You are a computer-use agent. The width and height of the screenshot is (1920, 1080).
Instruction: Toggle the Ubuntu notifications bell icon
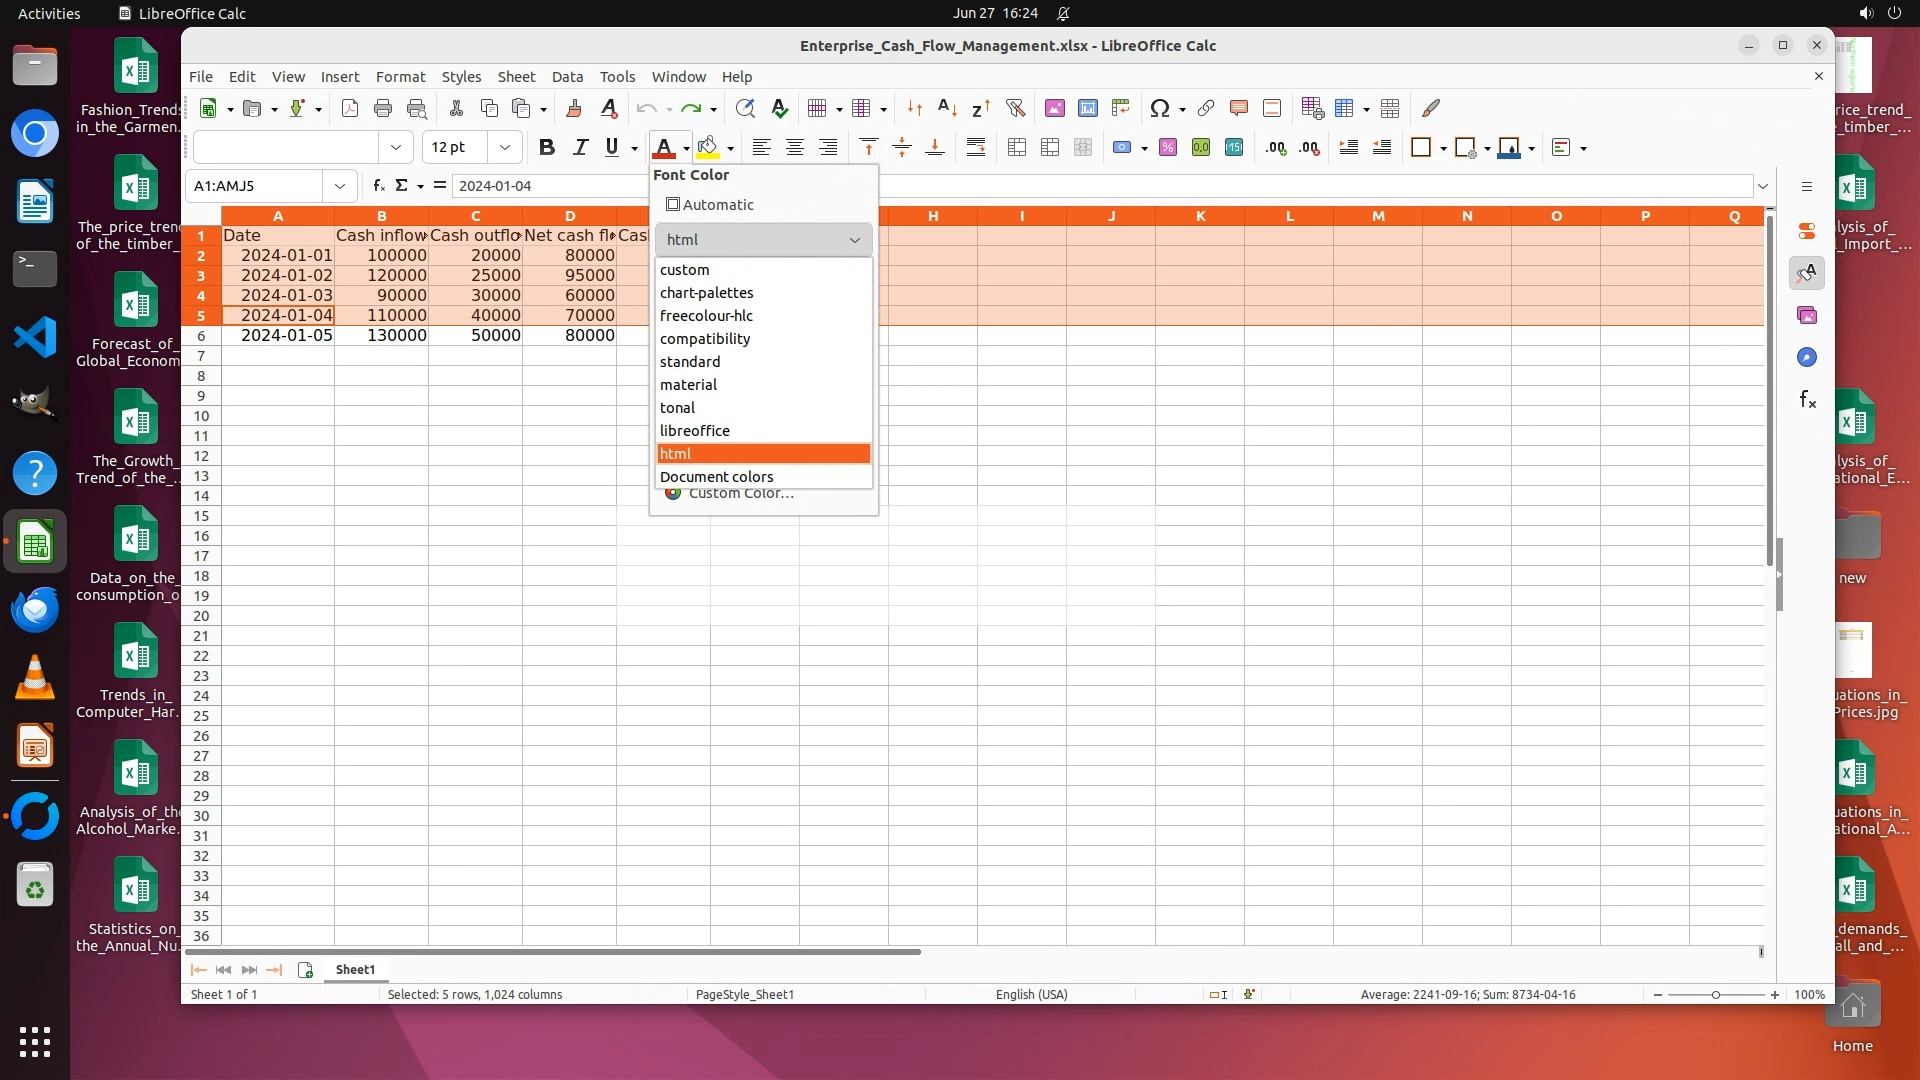pyautogui.click(x=1063, y=13)
